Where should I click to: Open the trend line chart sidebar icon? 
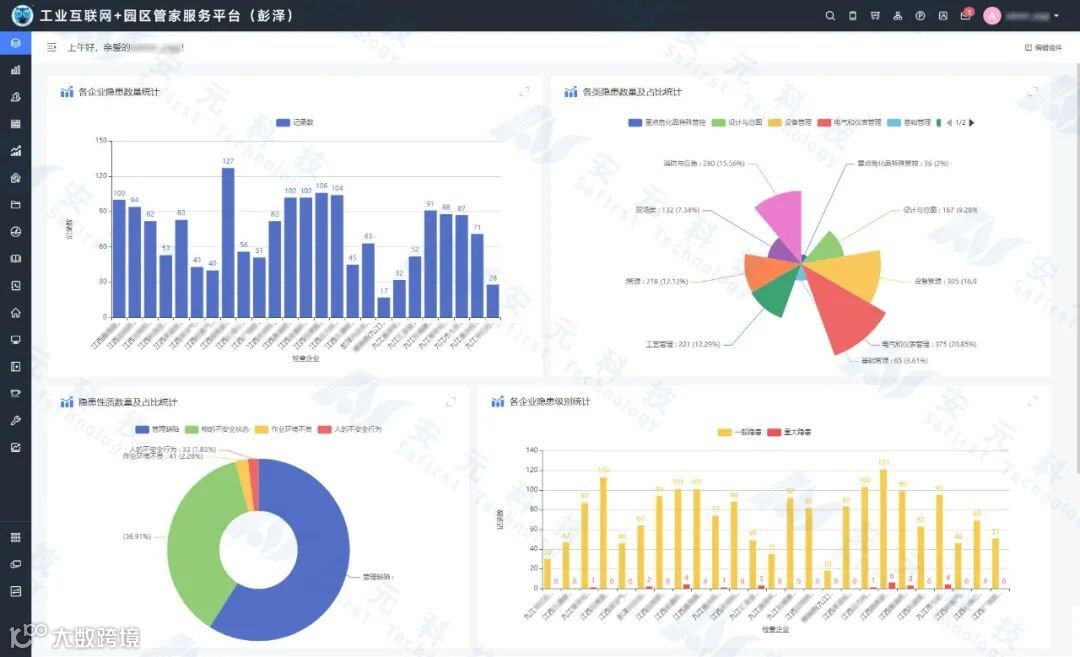[15, 151]
